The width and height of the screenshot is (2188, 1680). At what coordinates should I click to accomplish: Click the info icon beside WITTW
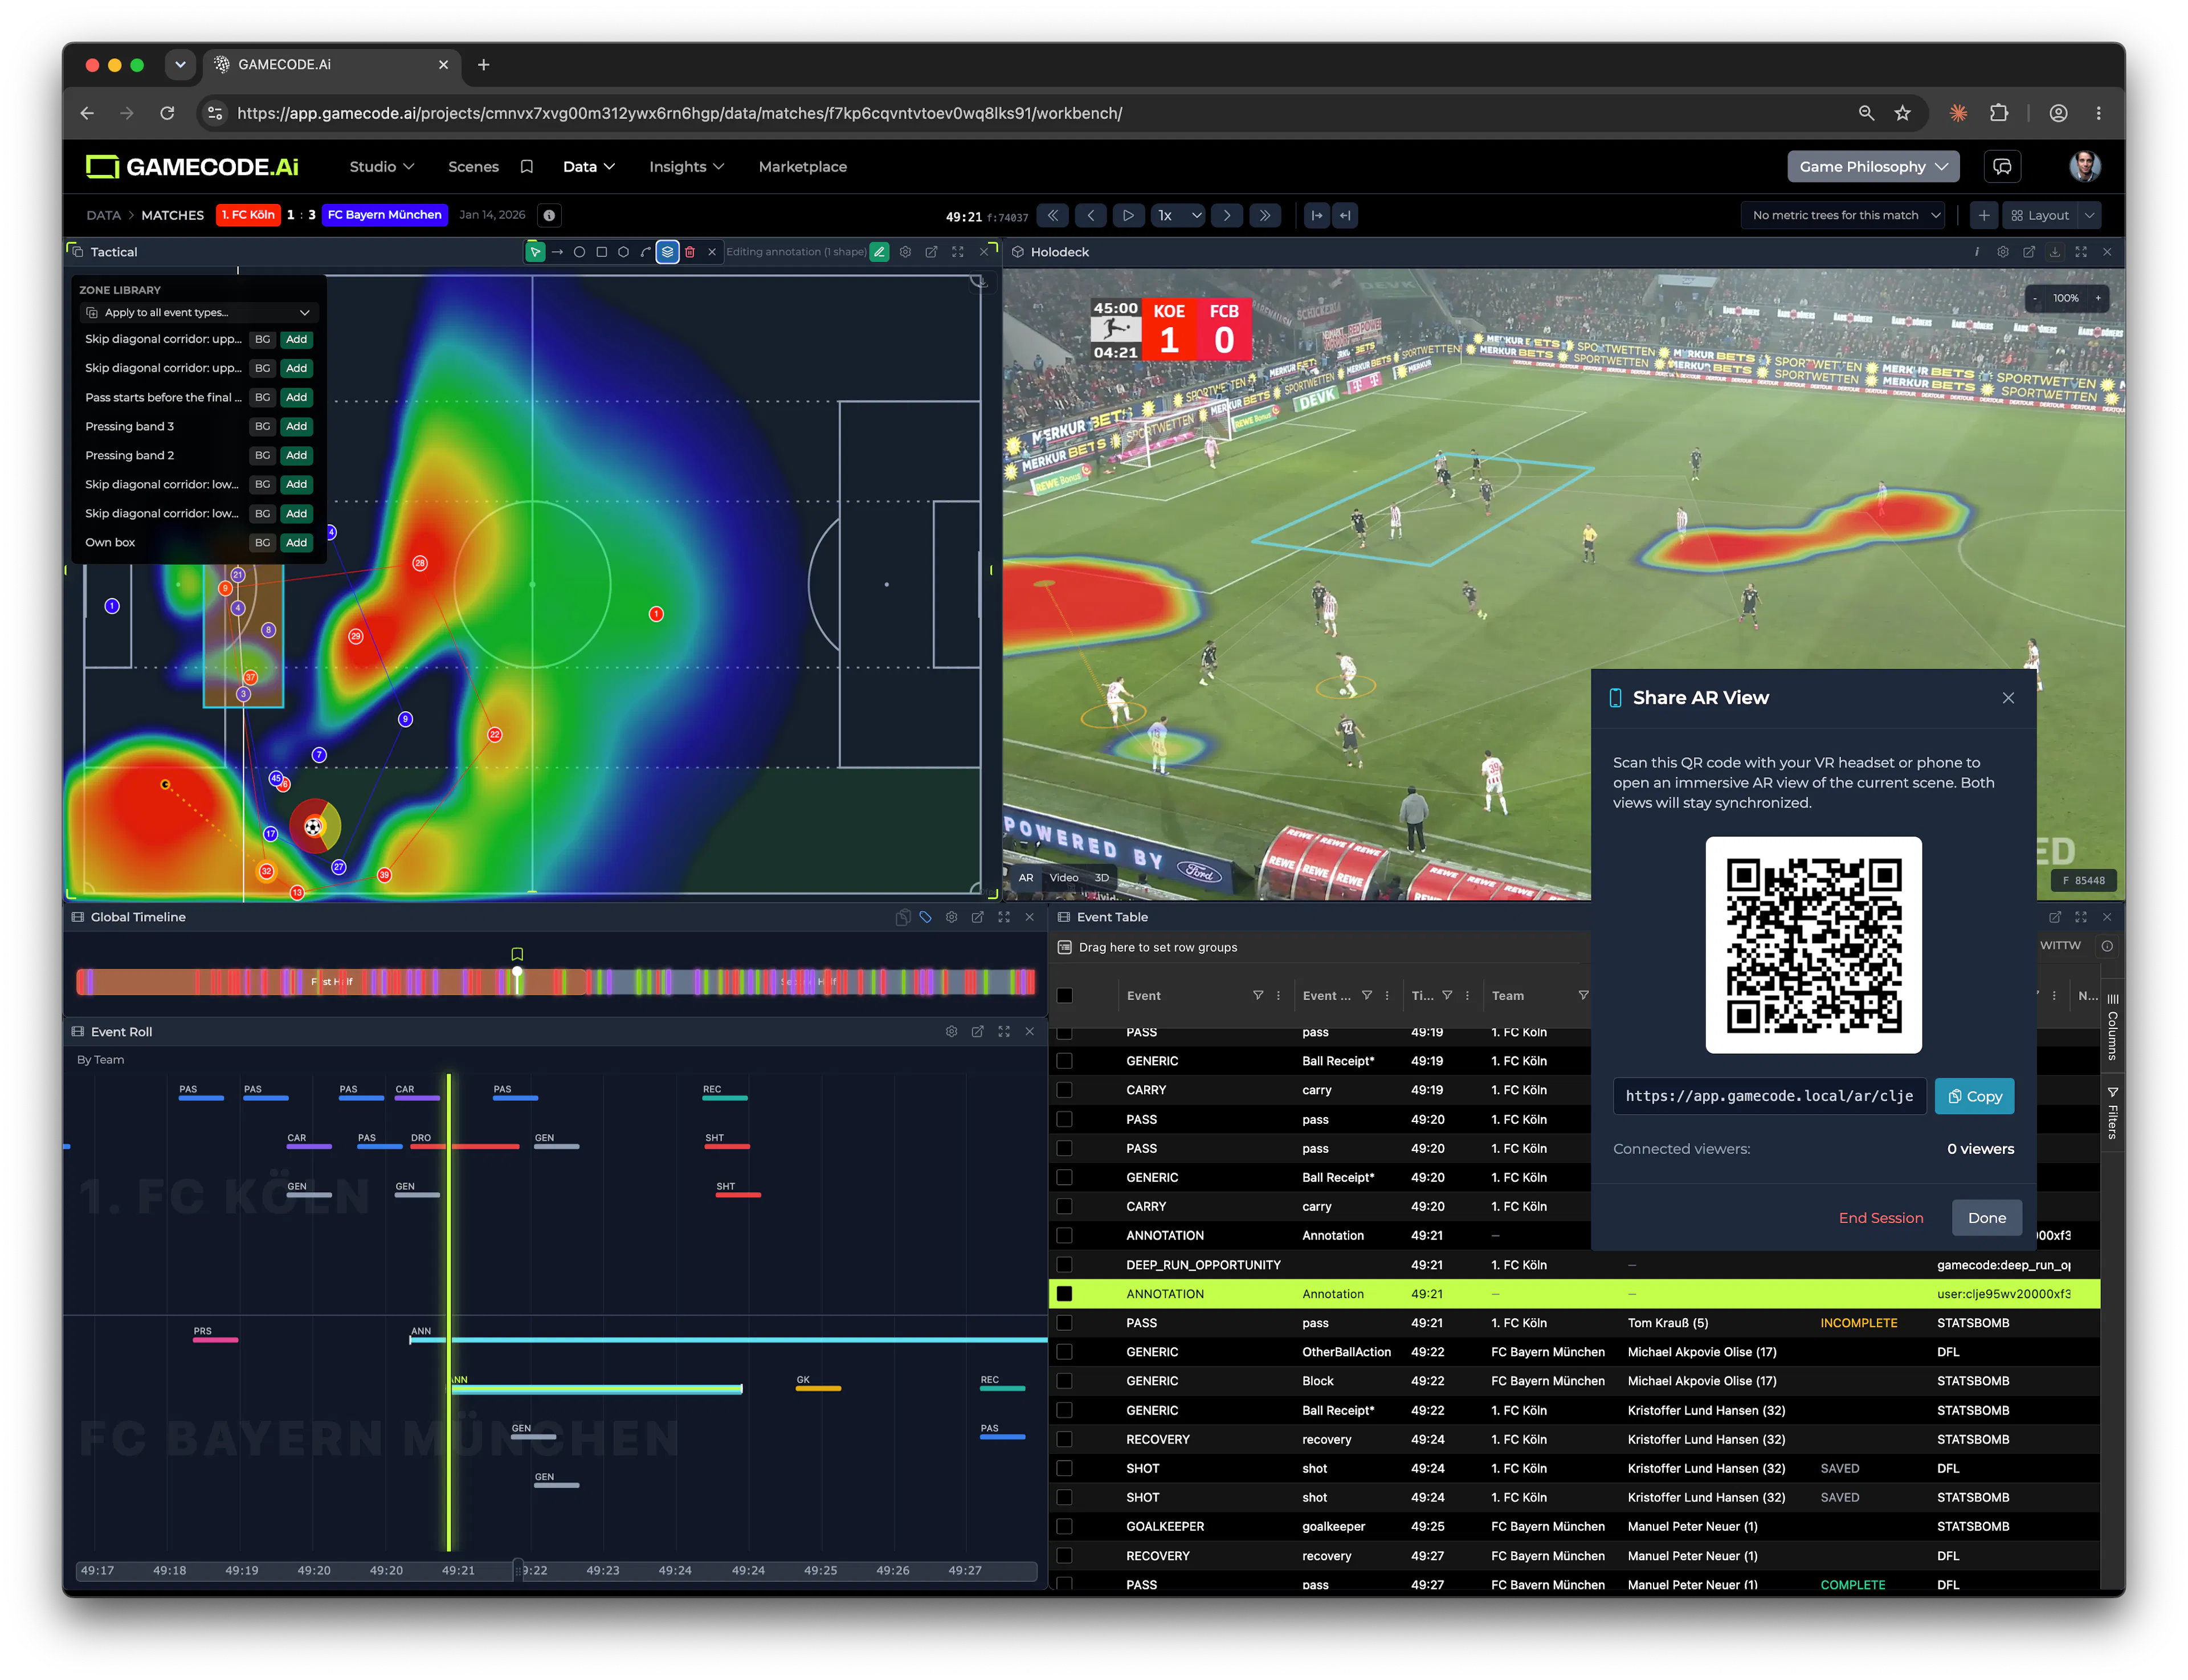(2107, 946)
